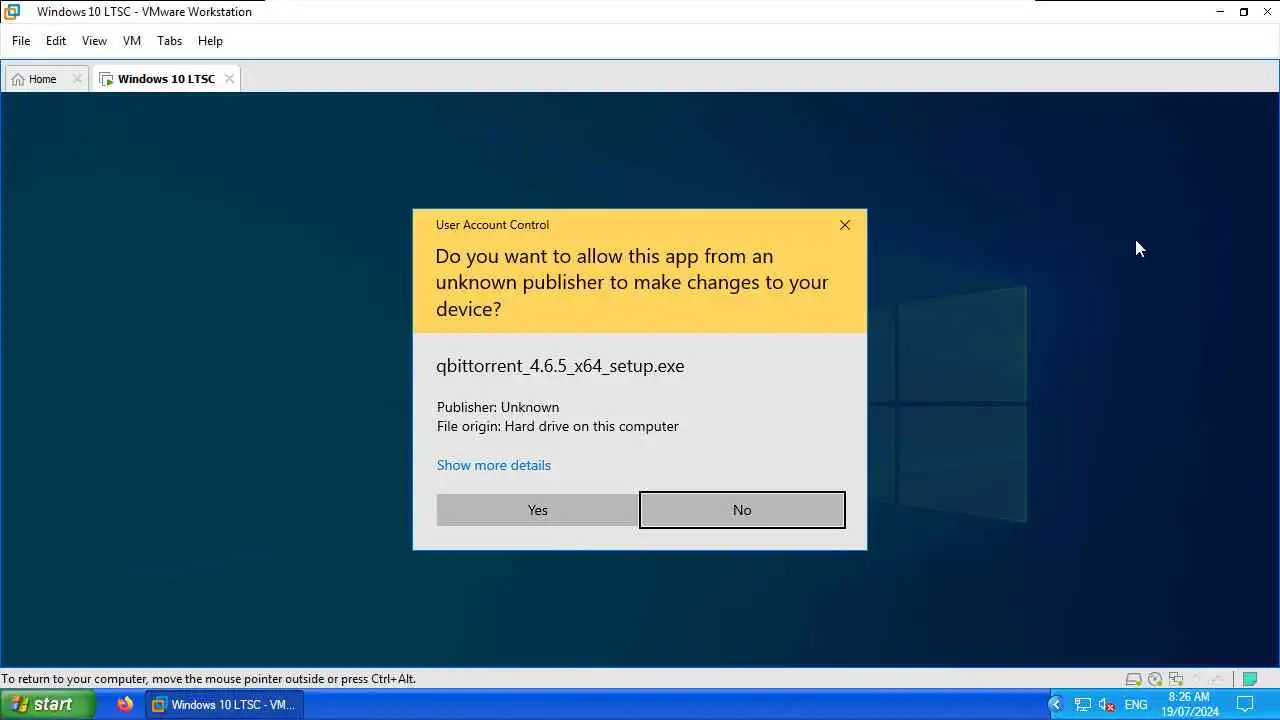Maximize the VMware Workstation window
Image resolution: width=1280 pixels, height=720 pixels.
(1244, 12)
